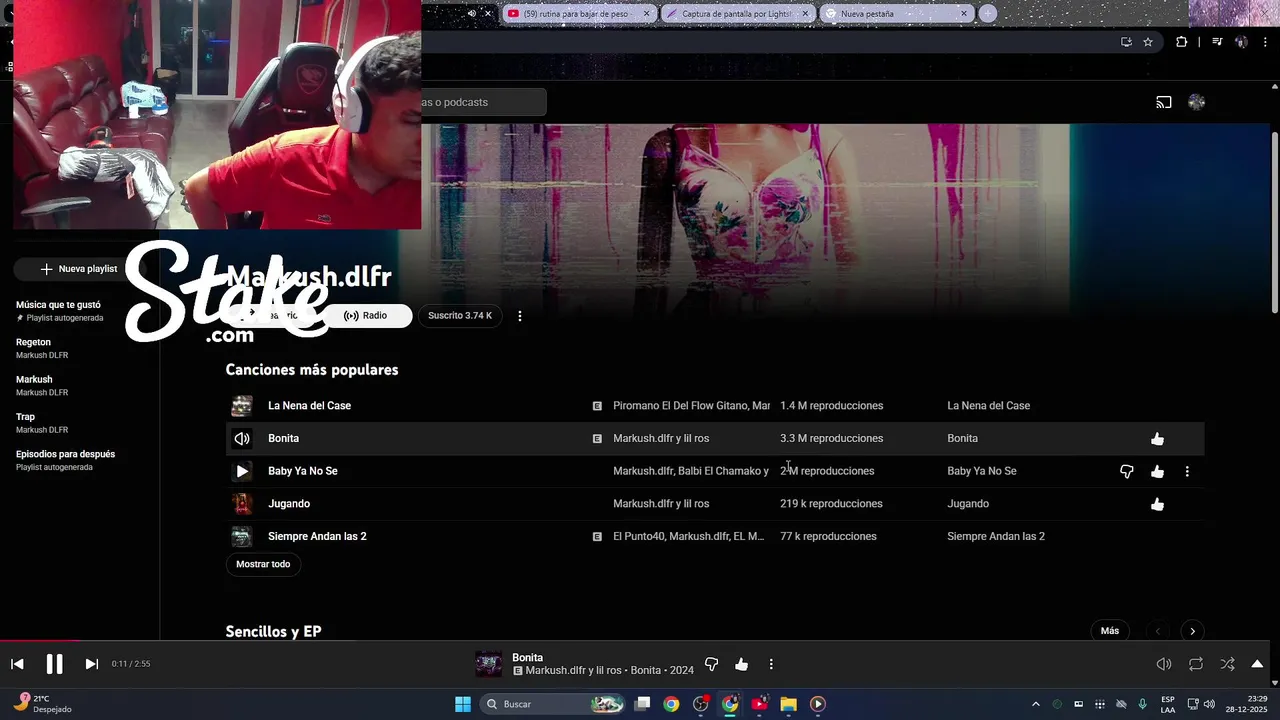Expand the now playing panel arrow
1280x720 pixels.
click(1257, 664)
